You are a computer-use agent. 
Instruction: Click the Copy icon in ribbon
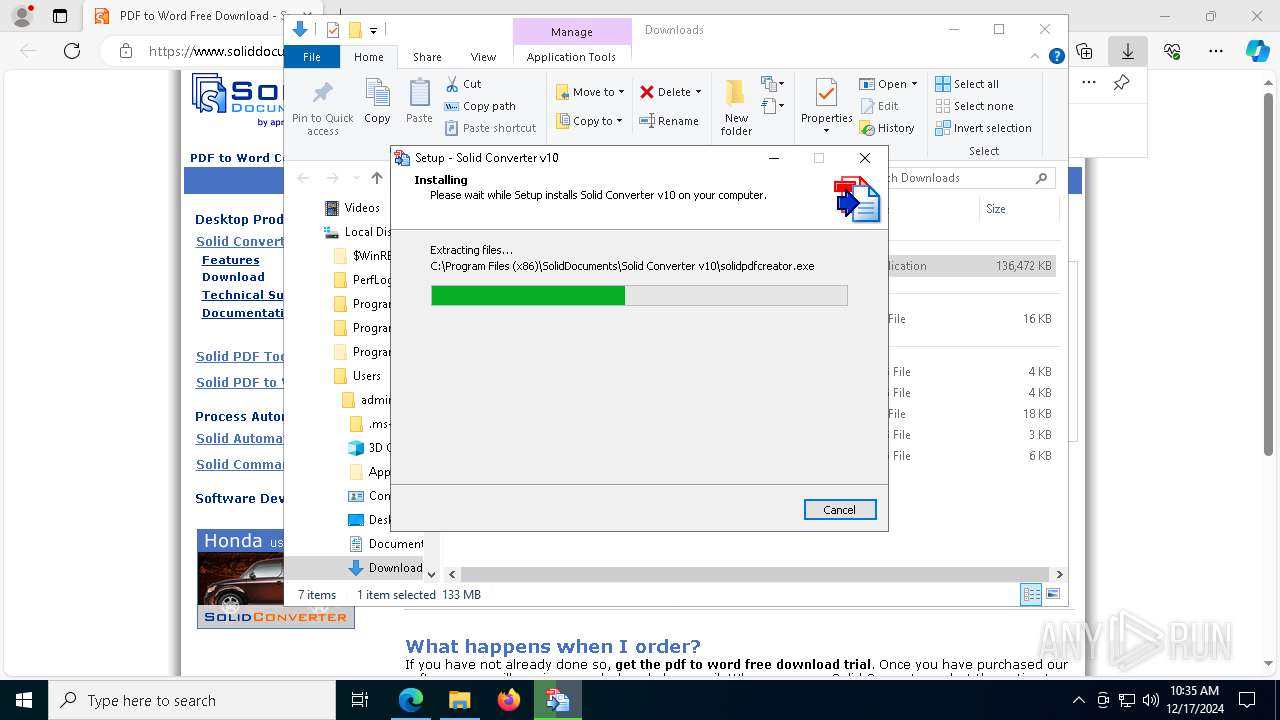377,102
